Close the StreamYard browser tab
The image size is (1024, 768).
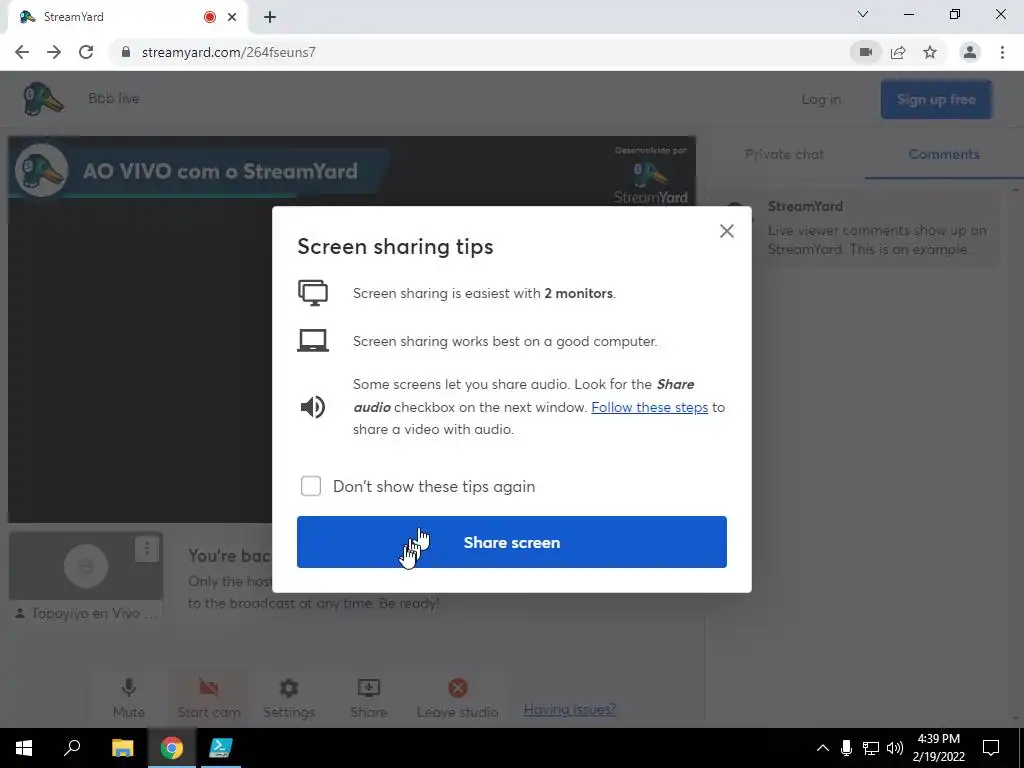(232, 17)
